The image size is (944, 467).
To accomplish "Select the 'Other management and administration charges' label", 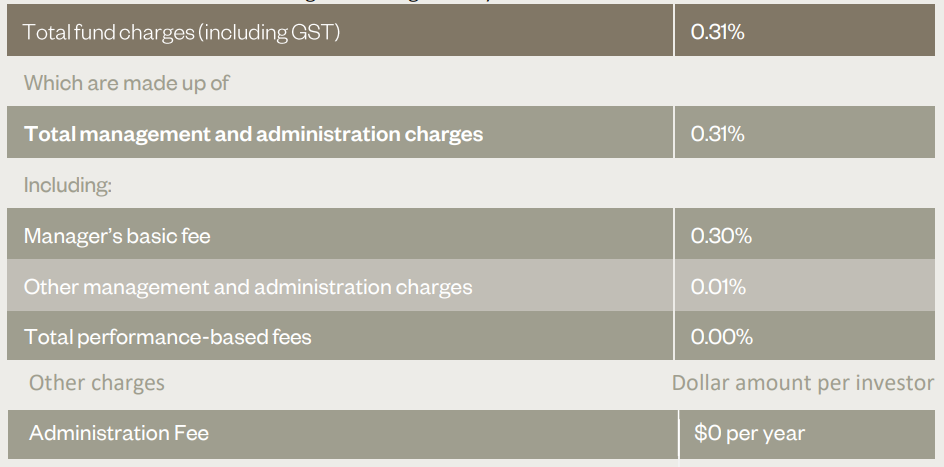I will [x=248, y=287].
